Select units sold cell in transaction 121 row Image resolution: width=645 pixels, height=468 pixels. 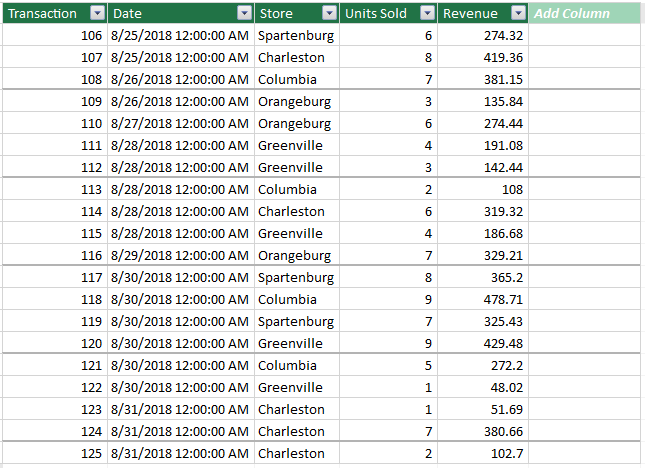pyautogui.click(x=388, y=365)
